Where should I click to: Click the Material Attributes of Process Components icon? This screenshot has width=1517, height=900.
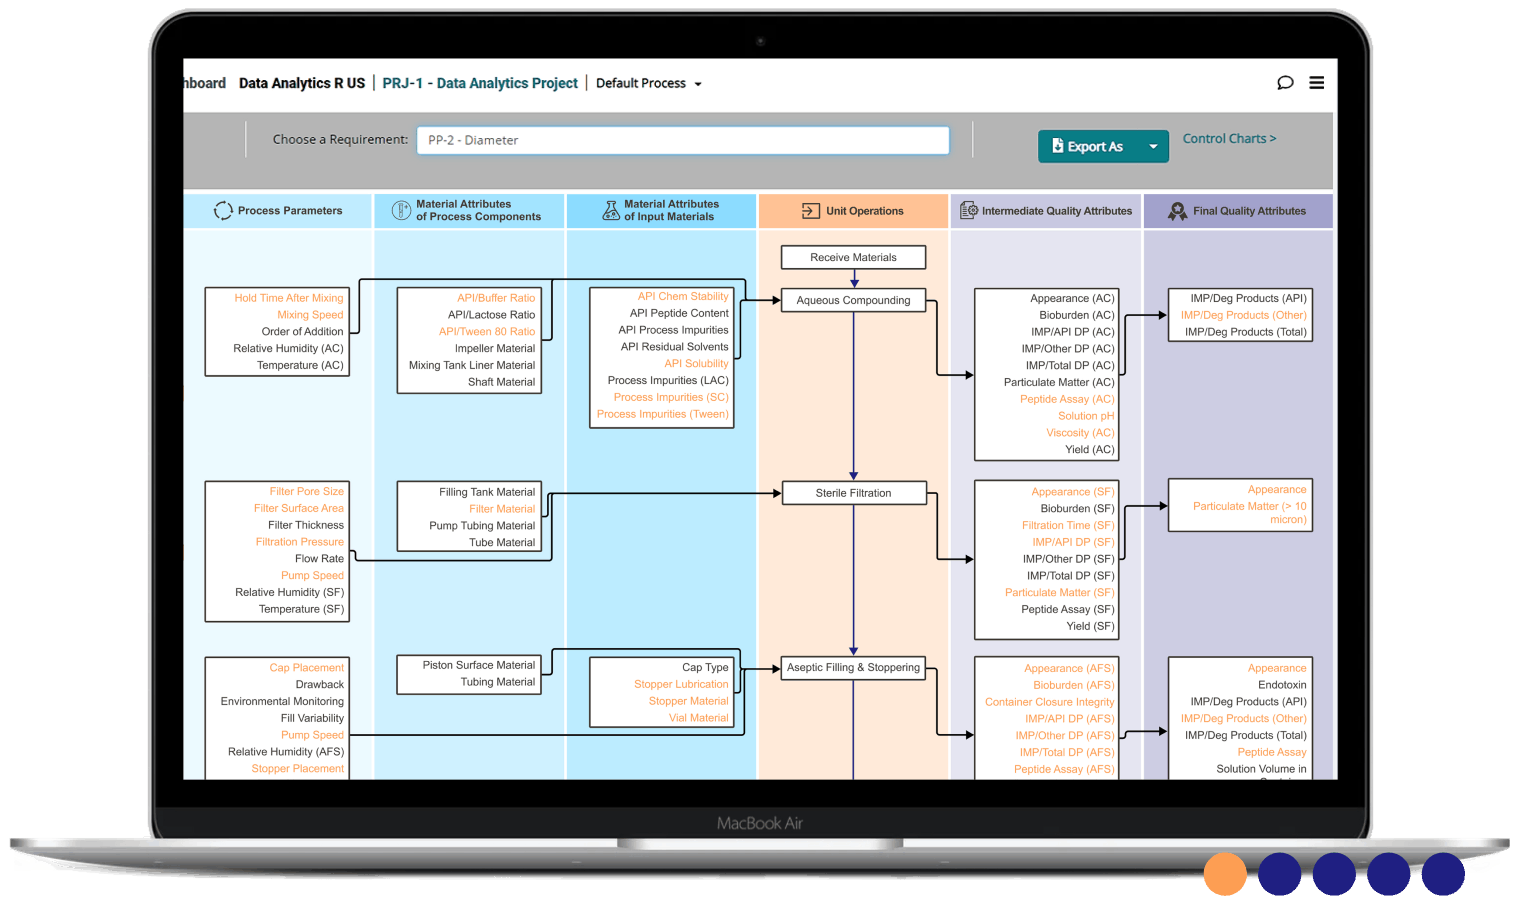point(401,210)
